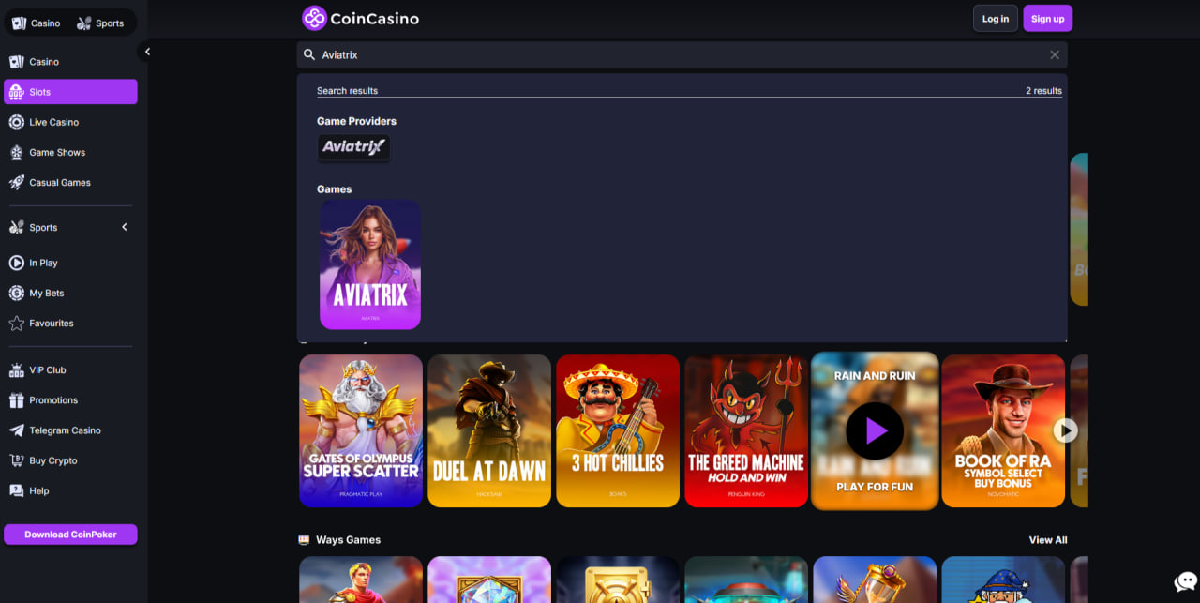This screenshot has height=603, width=1200.
Task: Click the Sign up button
Action: pyautogui.click(x=1047, y=19)
